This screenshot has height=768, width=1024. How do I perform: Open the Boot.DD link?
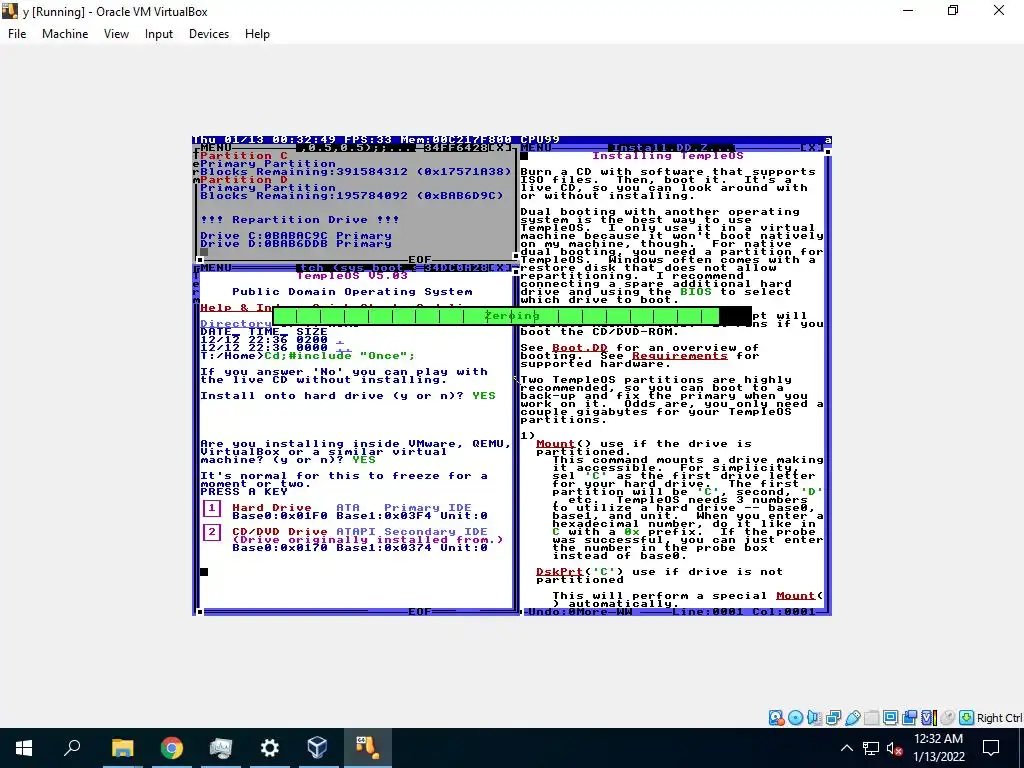point(580,348)
